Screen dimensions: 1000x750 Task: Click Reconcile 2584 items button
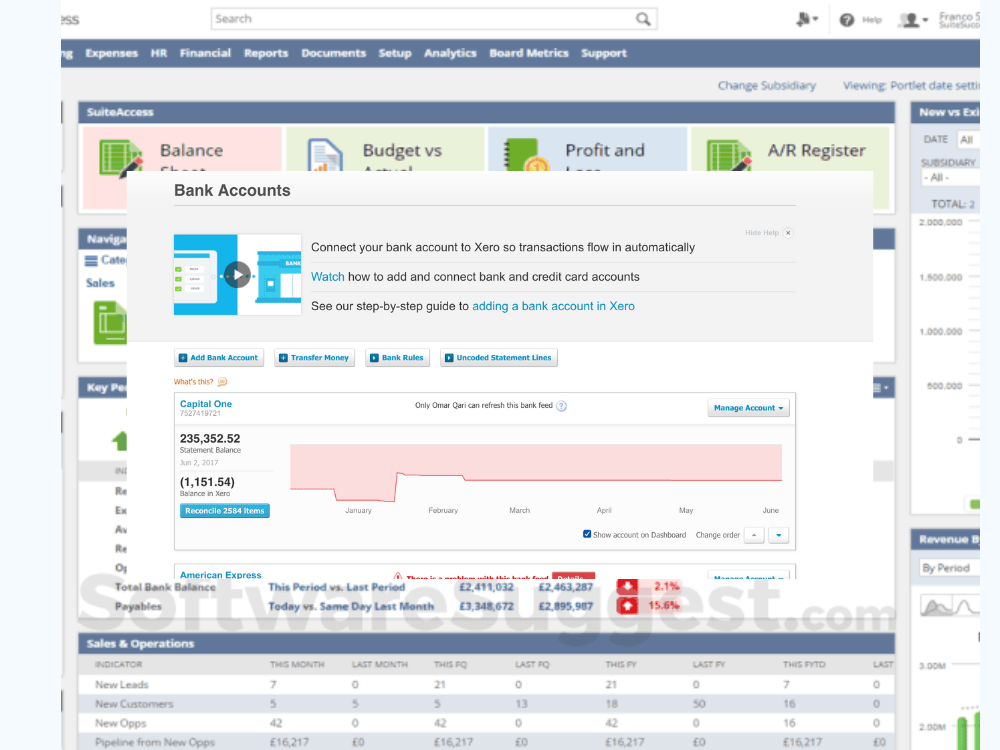point(224,511)
